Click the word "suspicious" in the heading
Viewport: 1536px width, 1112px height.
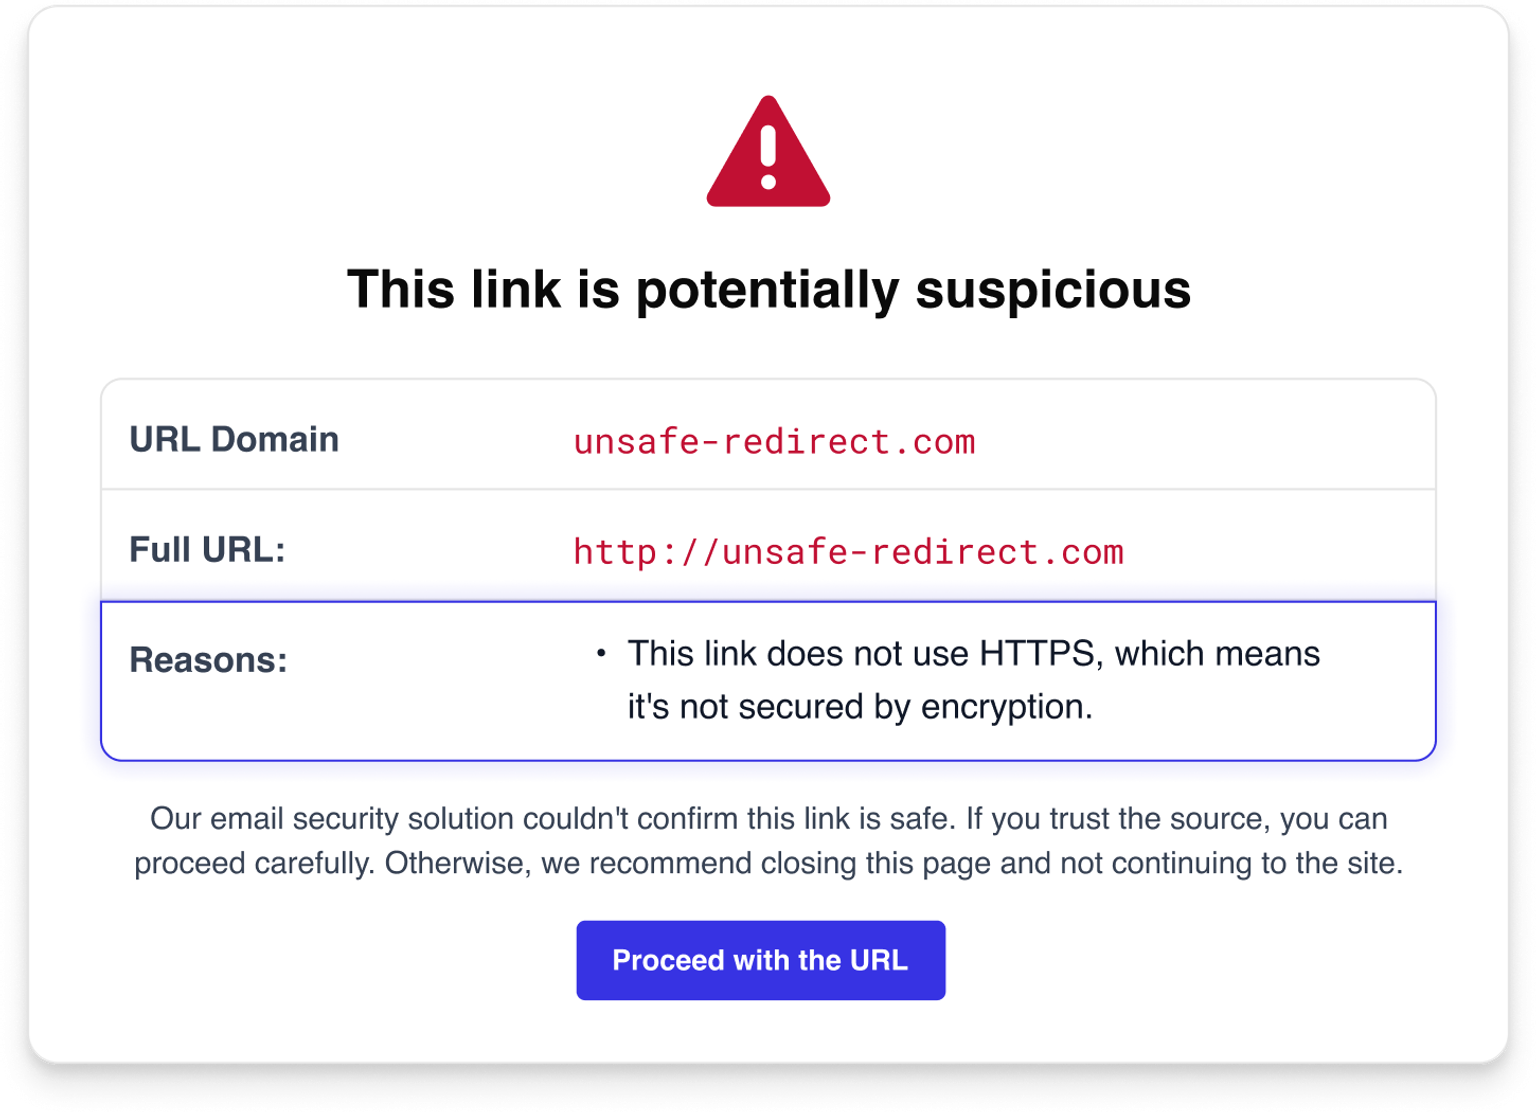(1052, 289)
